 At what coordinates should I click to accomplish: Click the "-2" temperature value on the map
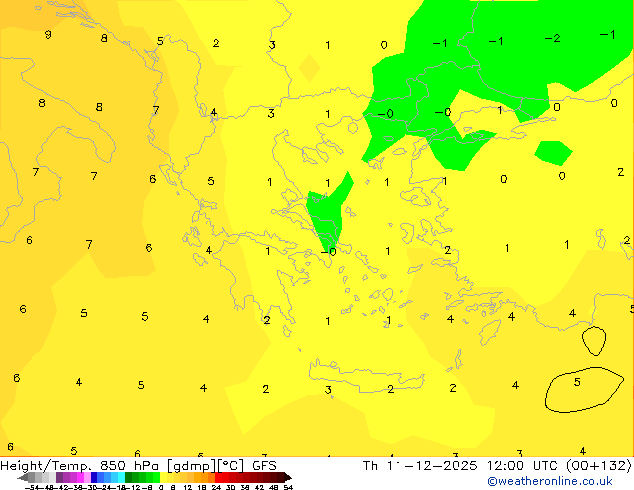(x=552, y=38)
